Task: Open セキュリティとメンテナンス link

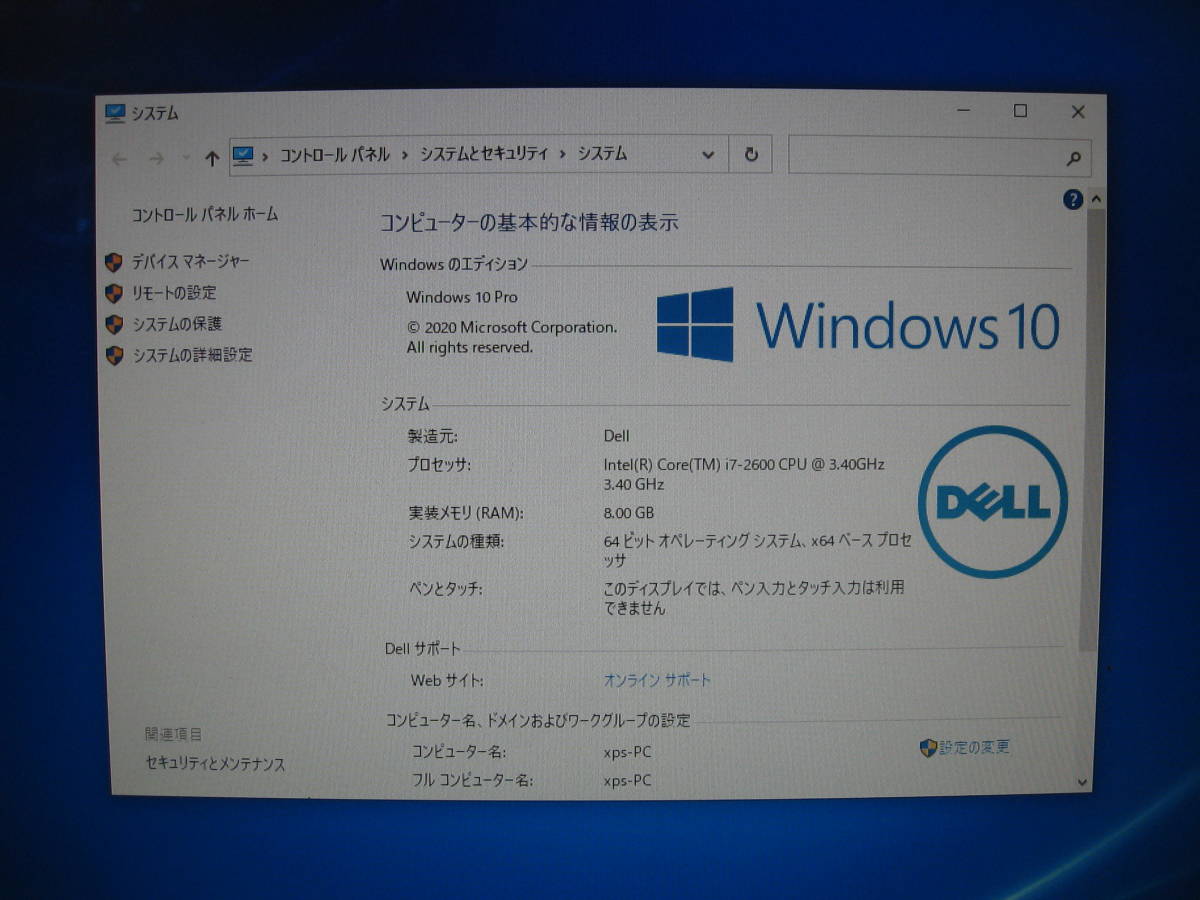Action: point(215,764)
